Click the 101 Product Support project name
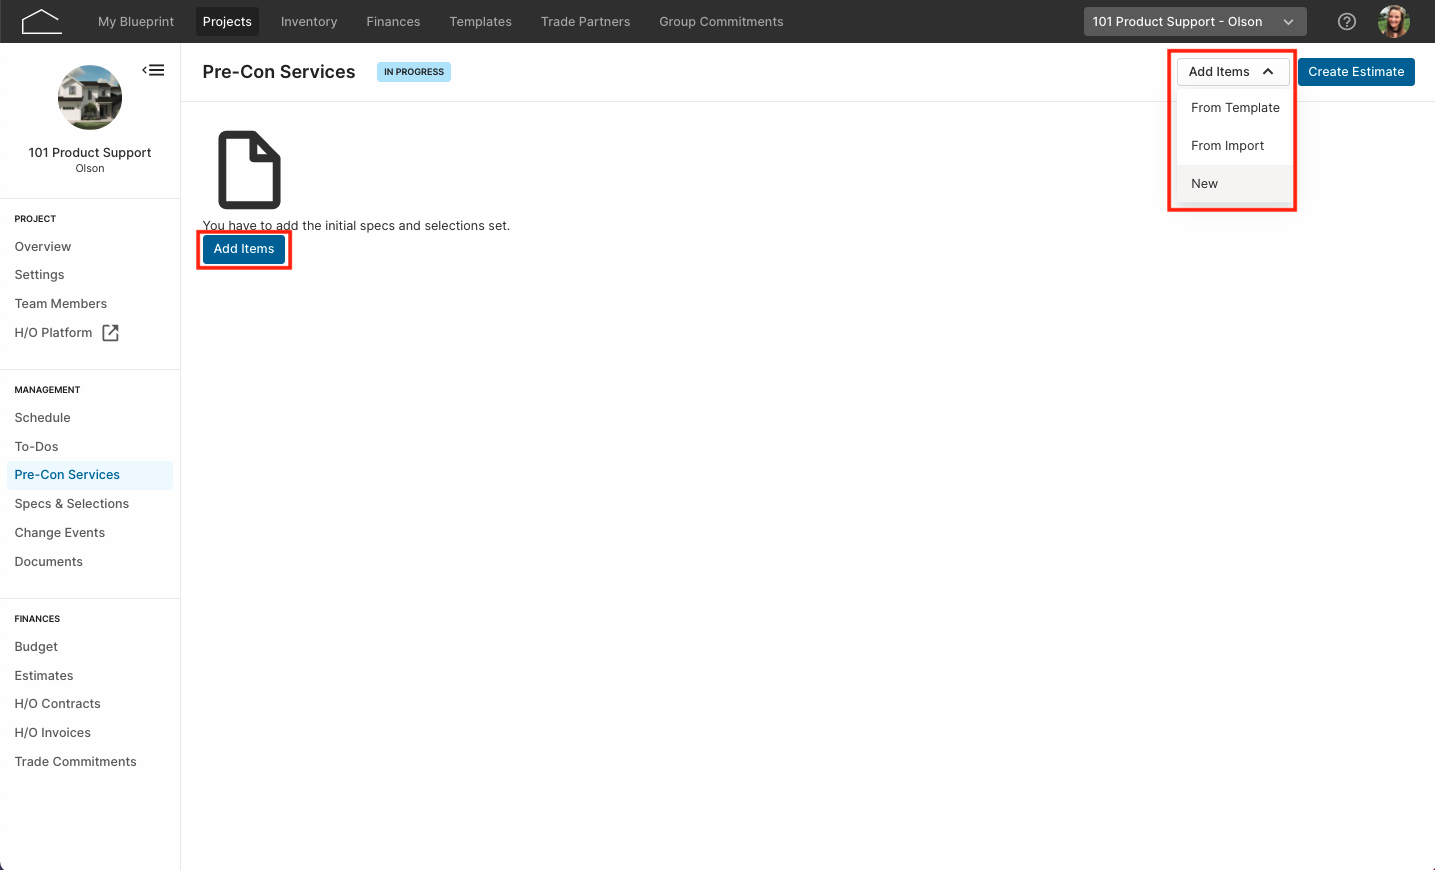1435x870 pixels. click(90, 153)
